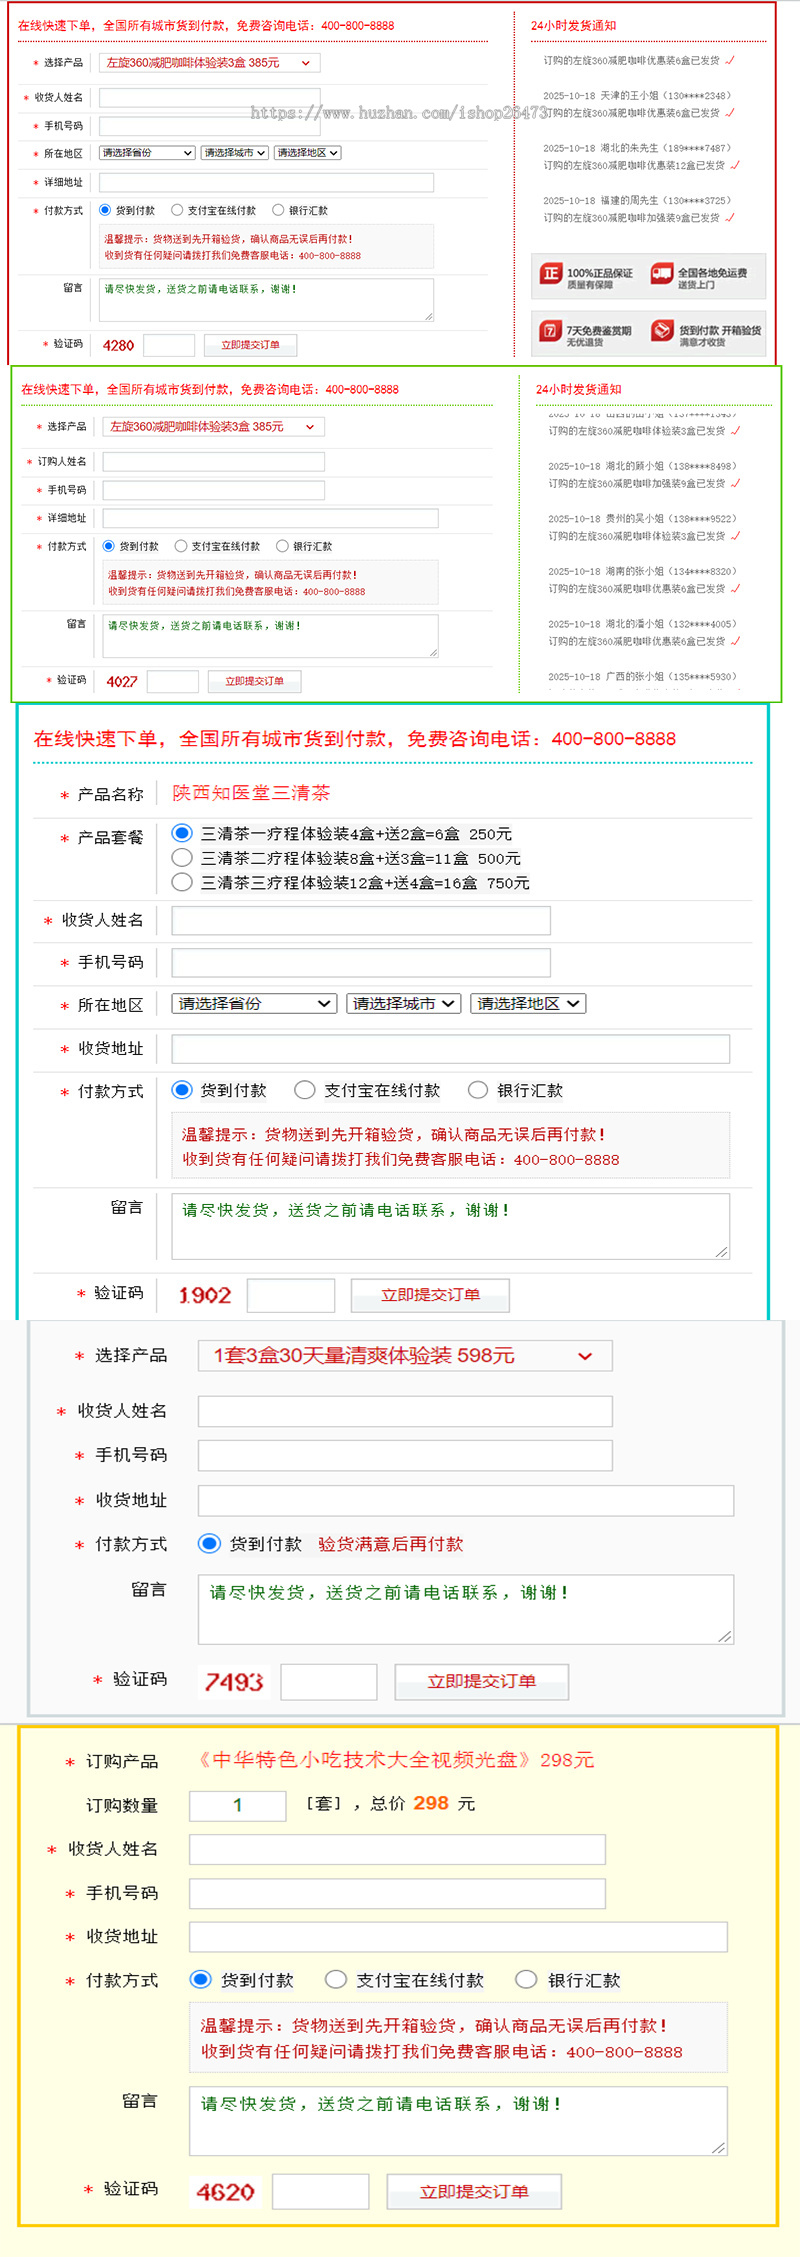This screenshot has width=800, height=2257.
Task: Open 请选择地区 dropdown in the 三清茶 form
Action: tap(528, 1004)
